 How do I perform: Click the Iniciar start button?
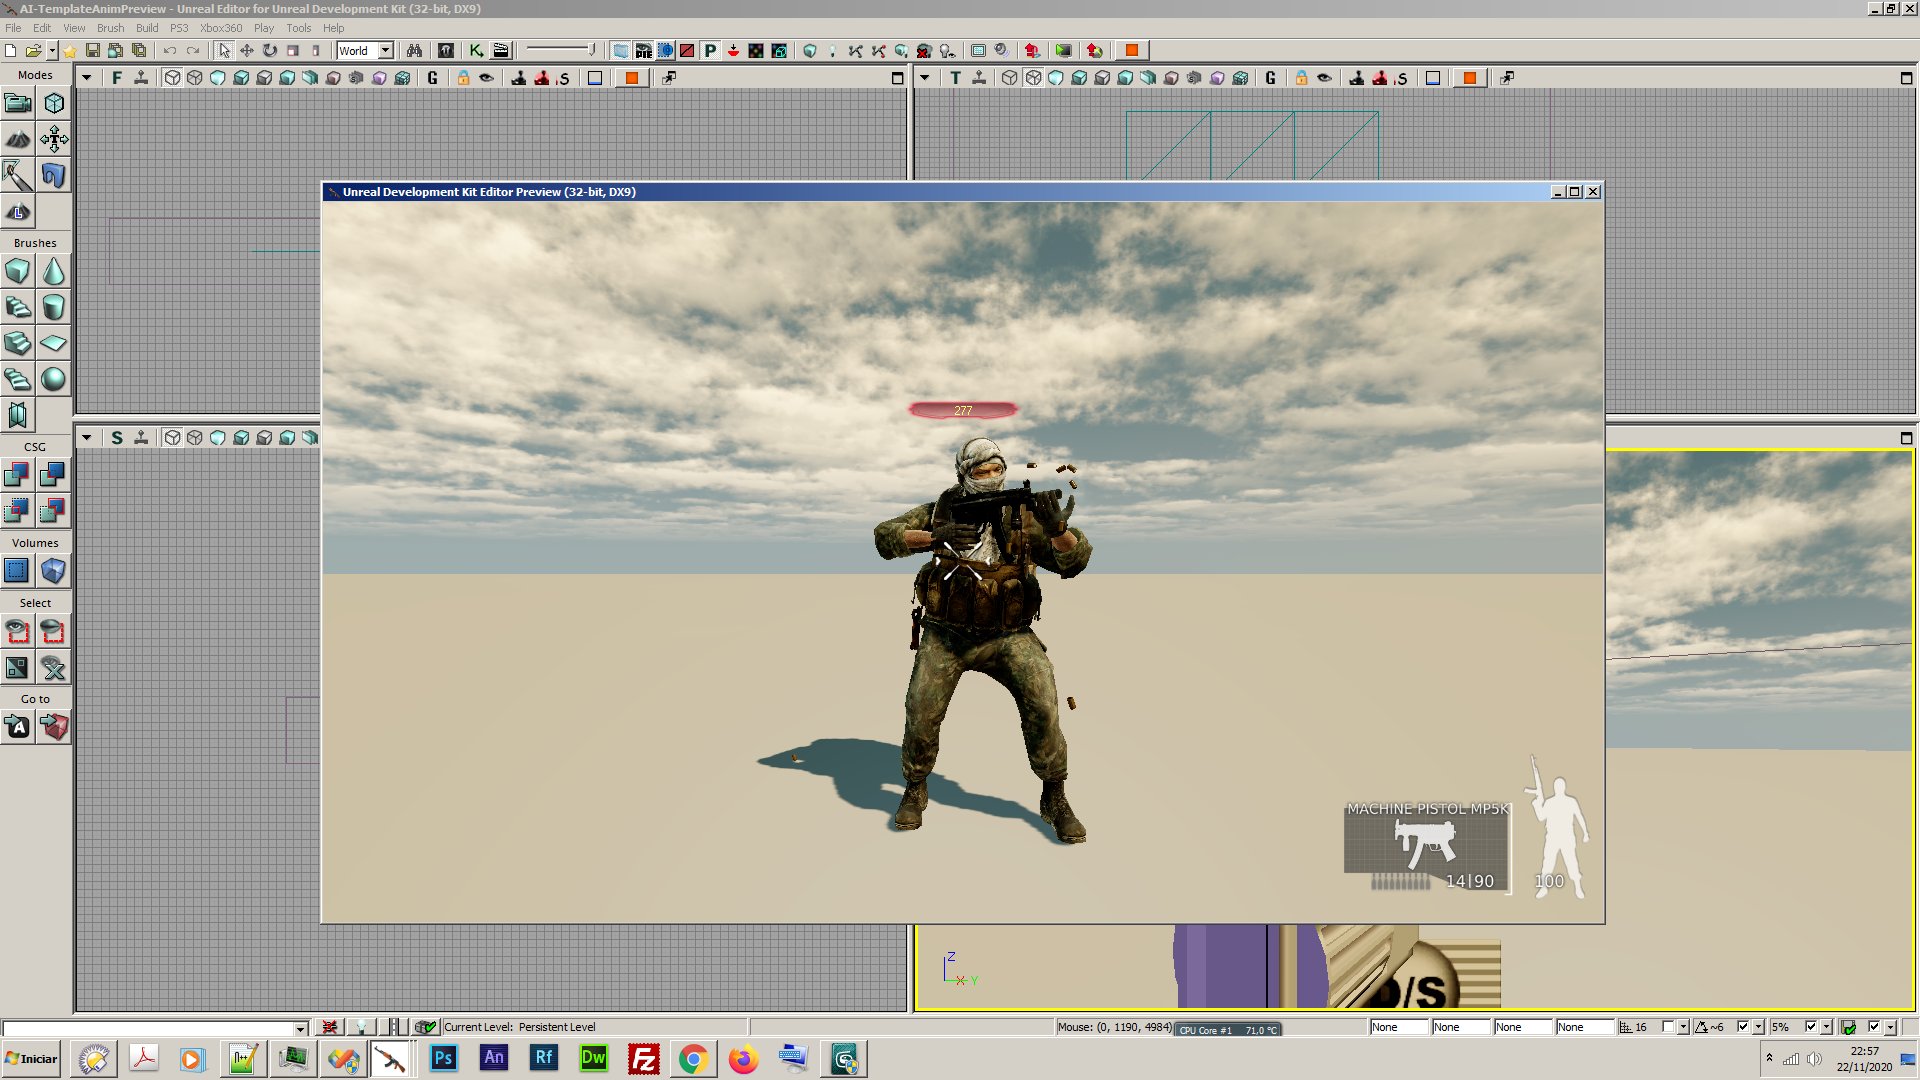(x=32, y=1059)
